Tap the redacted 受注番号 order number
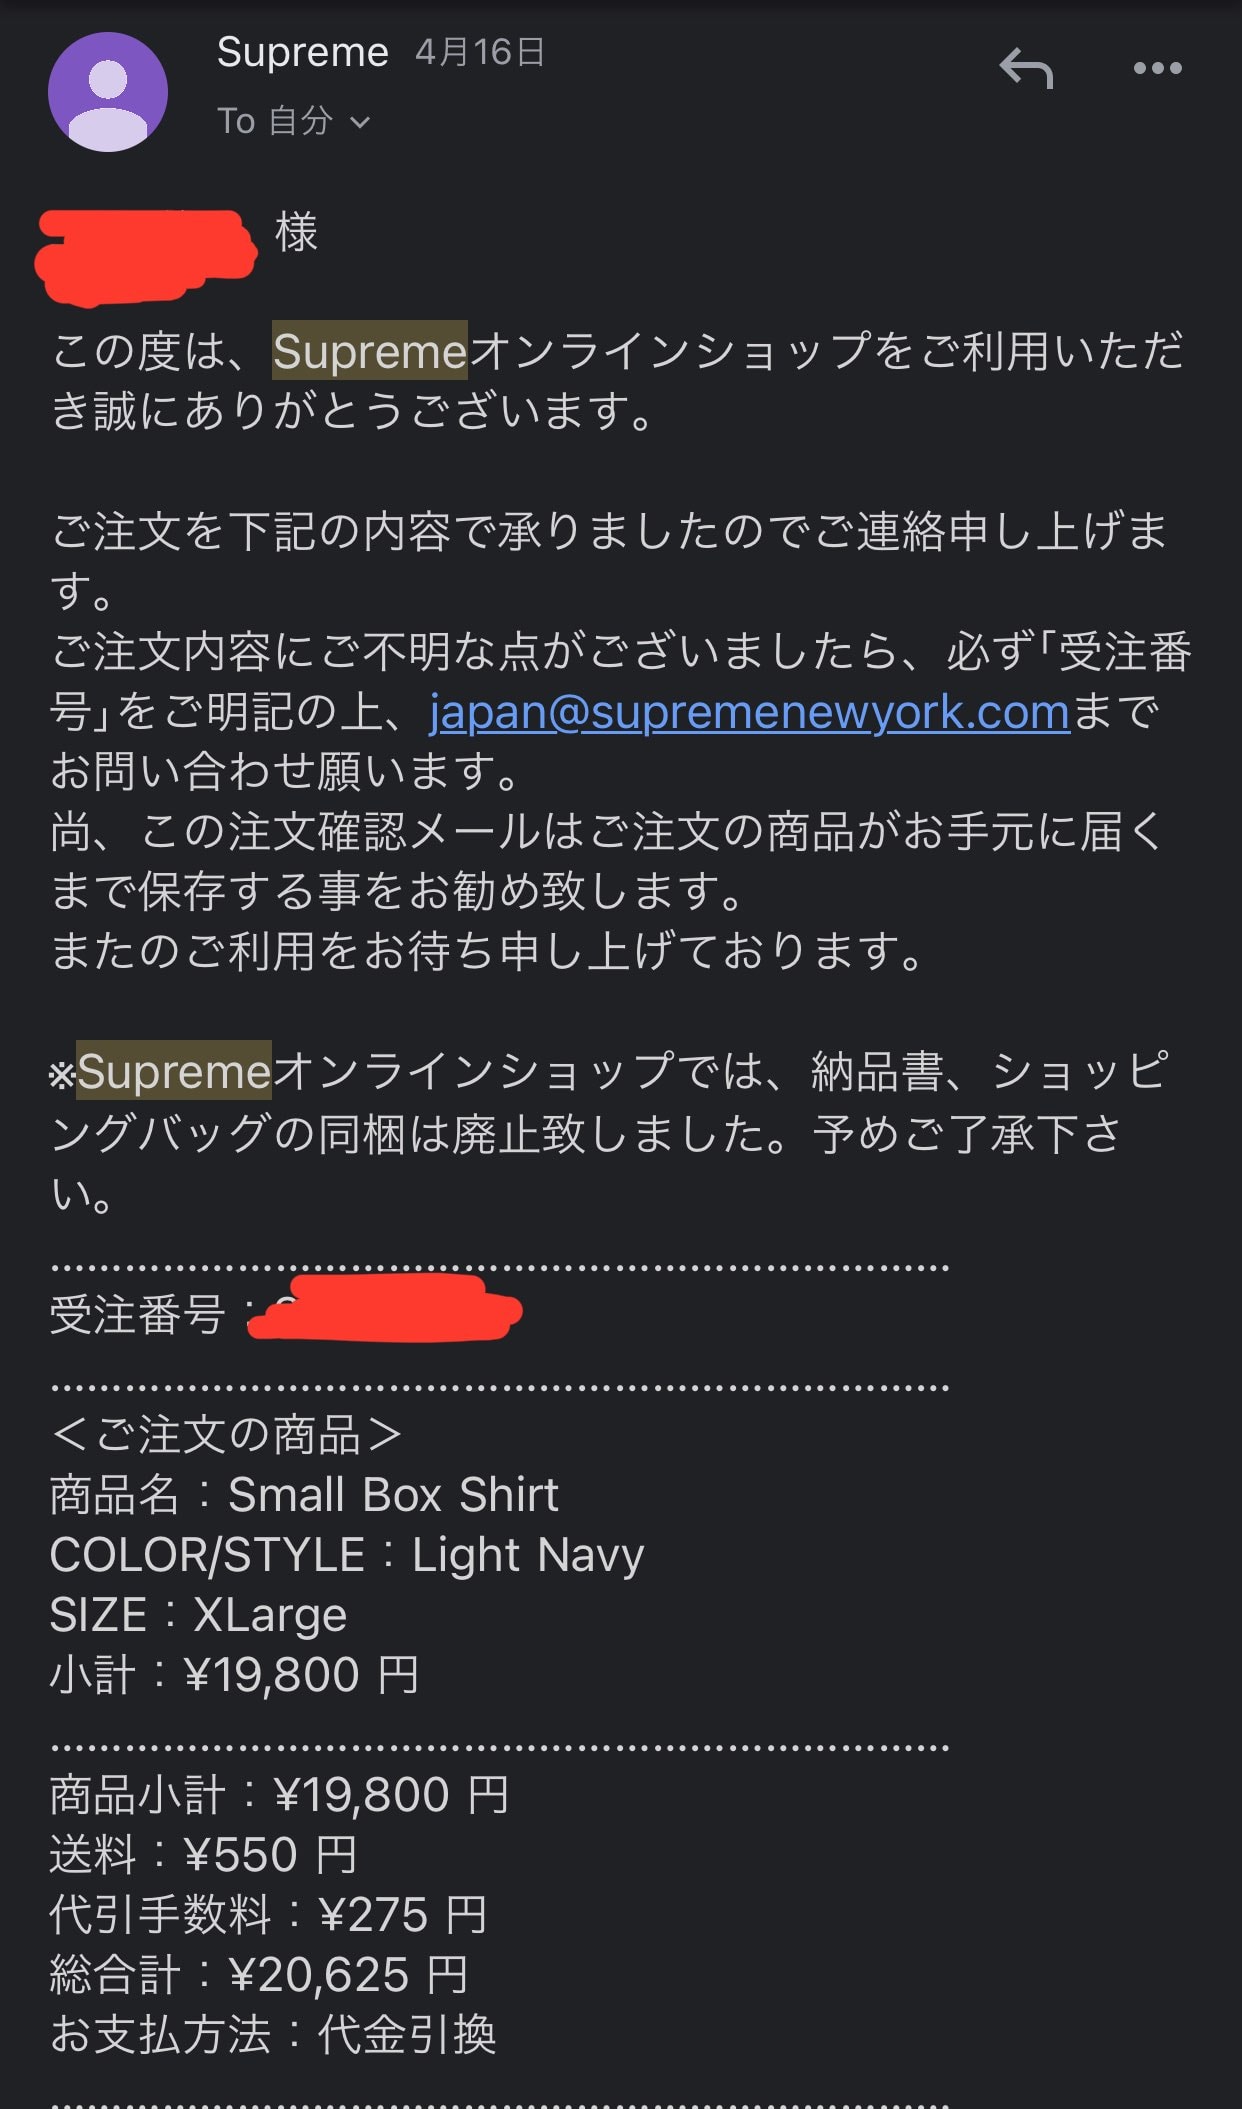The width and height of the screenshot is (1242, 2109). click(385, 1309)
